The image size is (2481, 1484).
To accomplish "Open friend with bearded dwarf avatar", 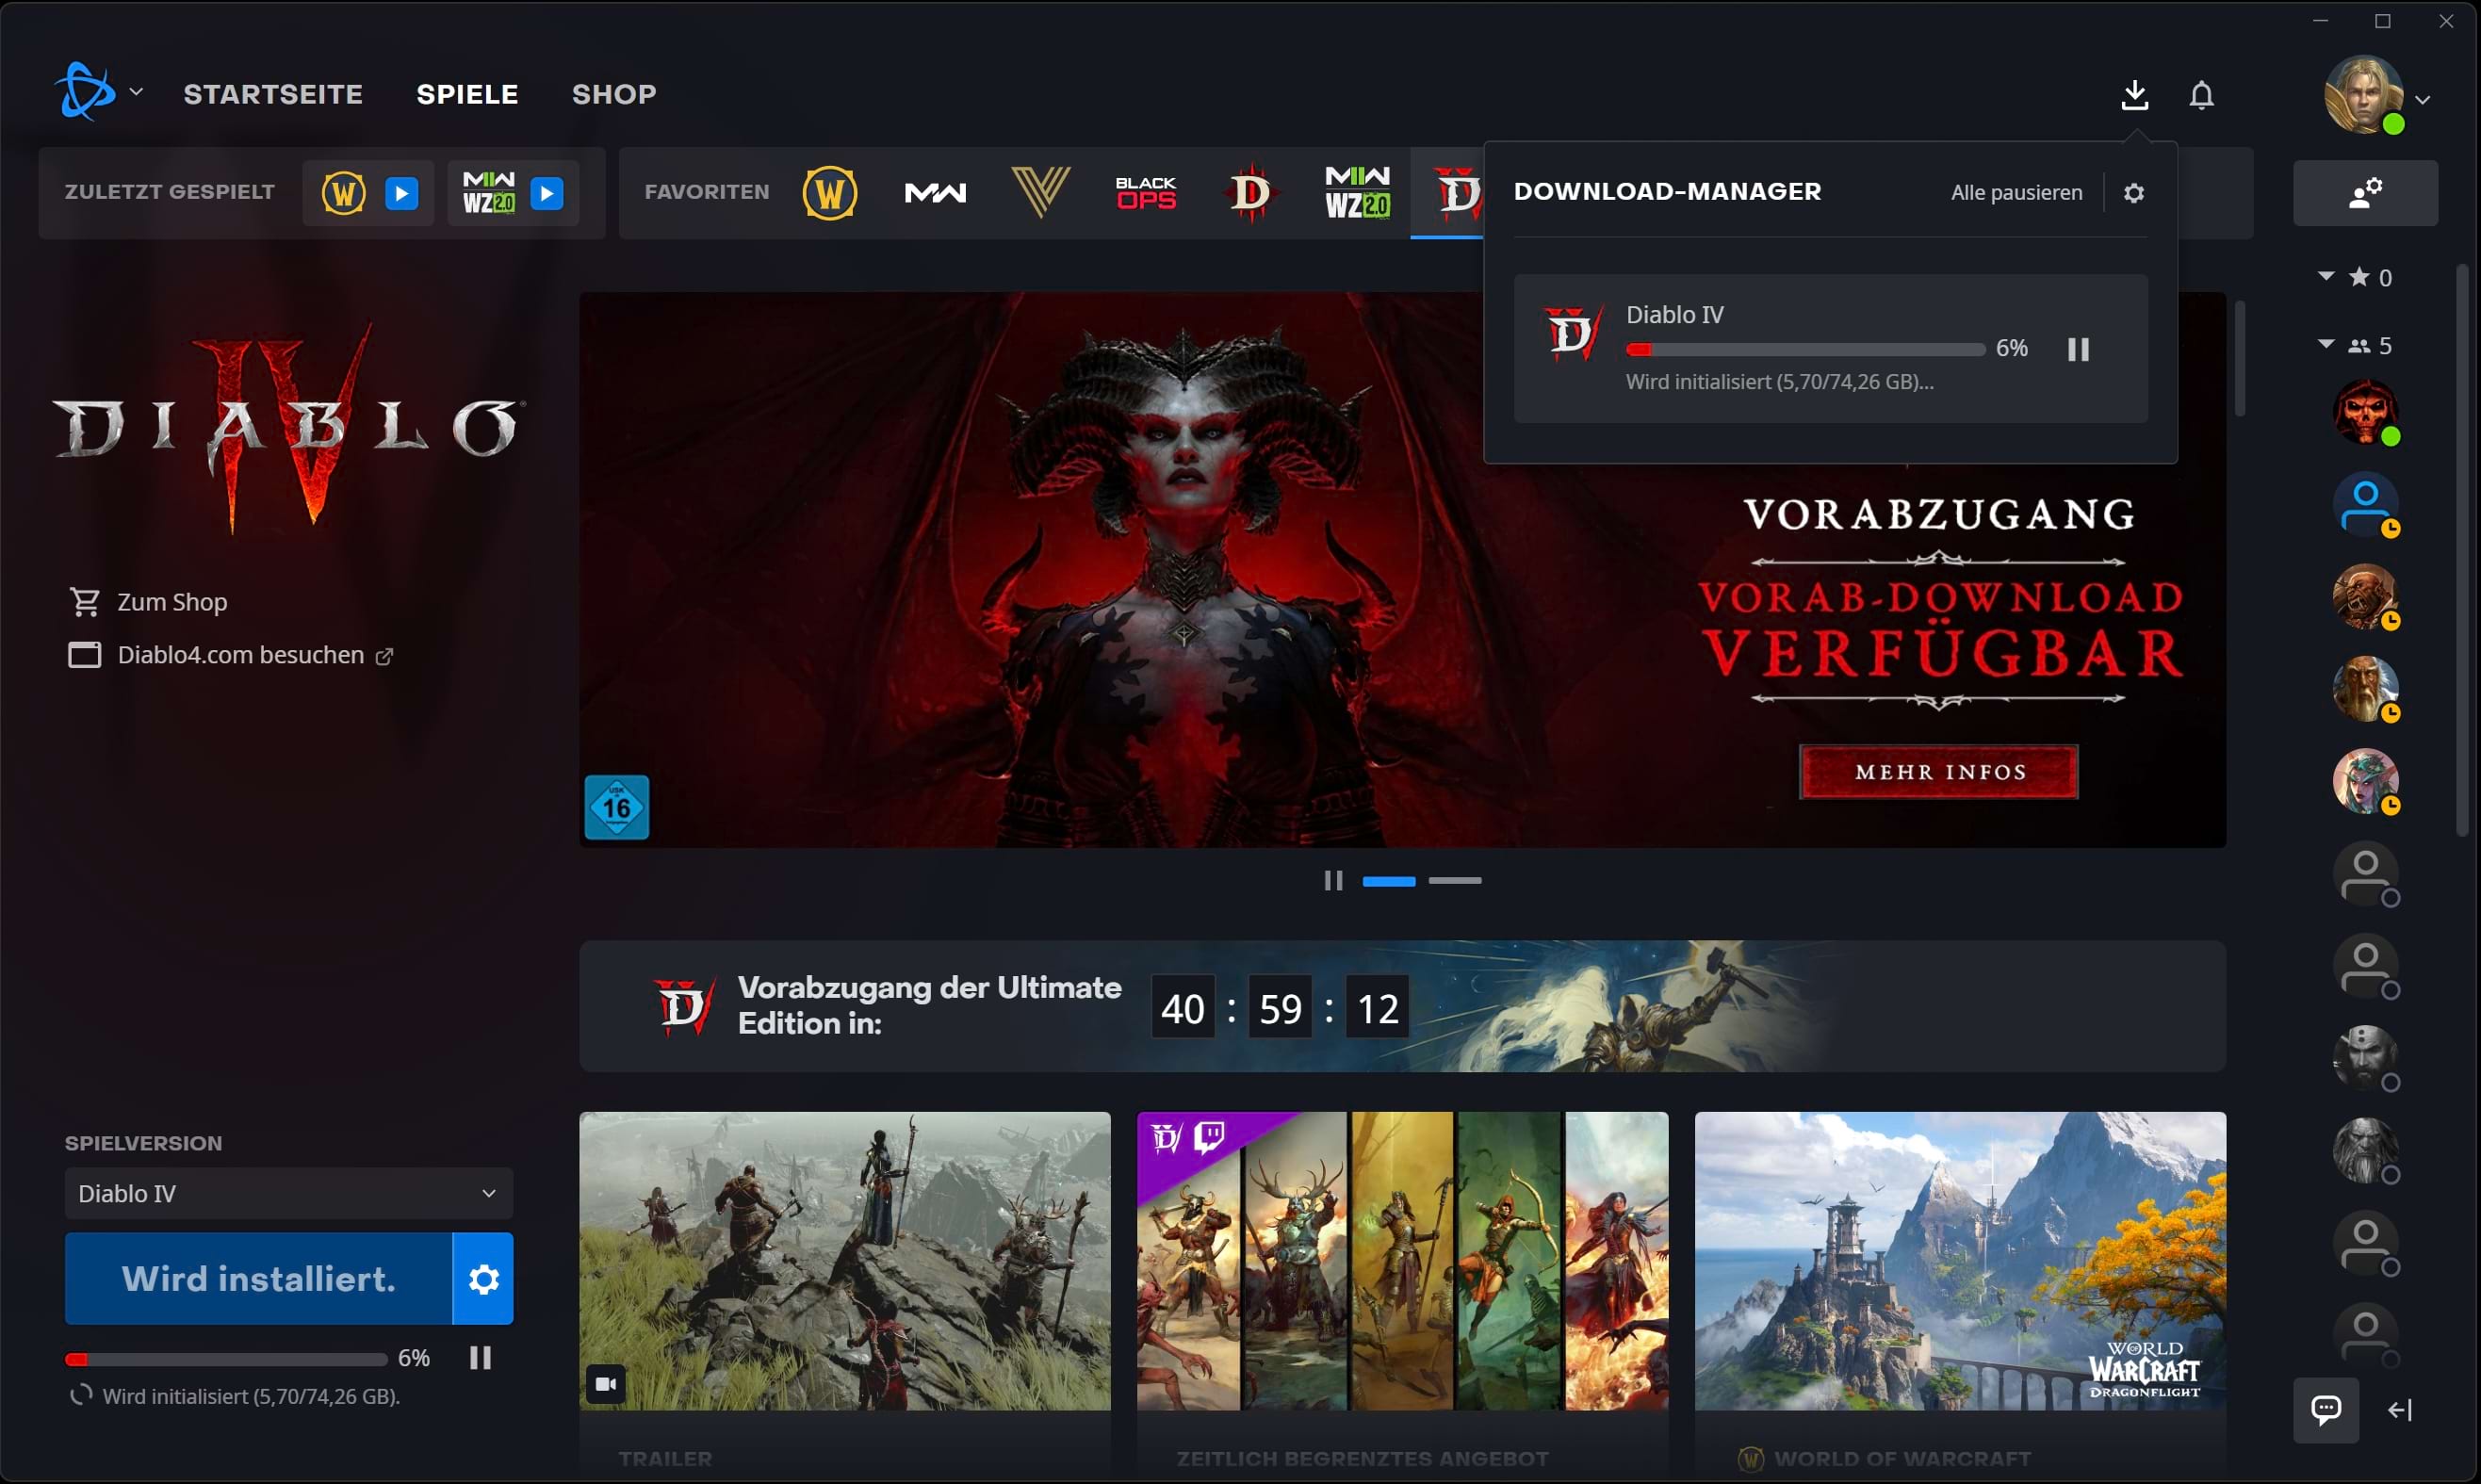I will (2365, 688).
